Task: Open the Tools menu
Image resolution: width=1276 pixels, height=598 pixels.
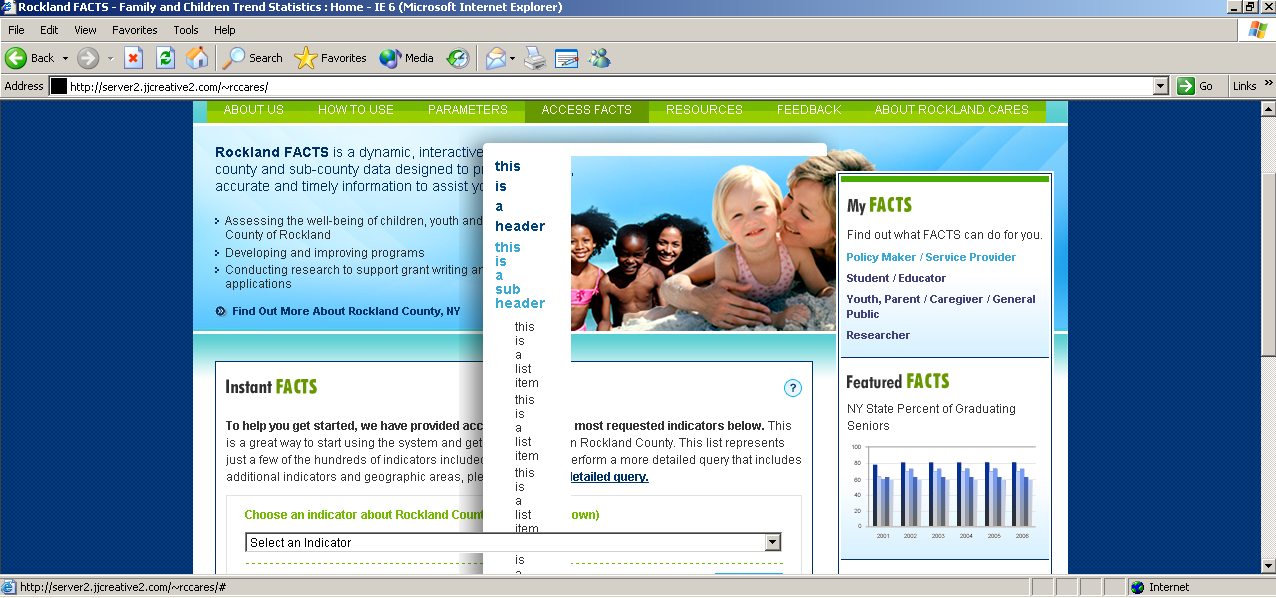Action: [186, 30]
